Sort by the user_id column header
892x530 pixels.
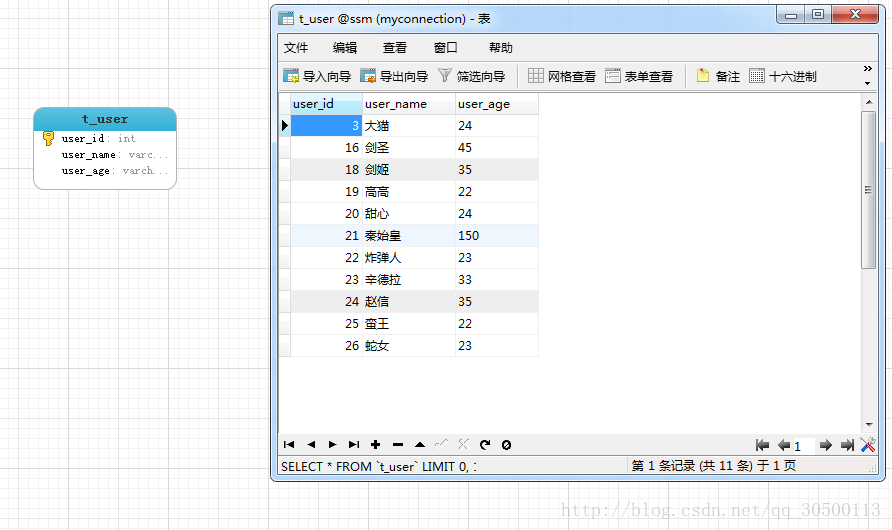coord(327,104)
